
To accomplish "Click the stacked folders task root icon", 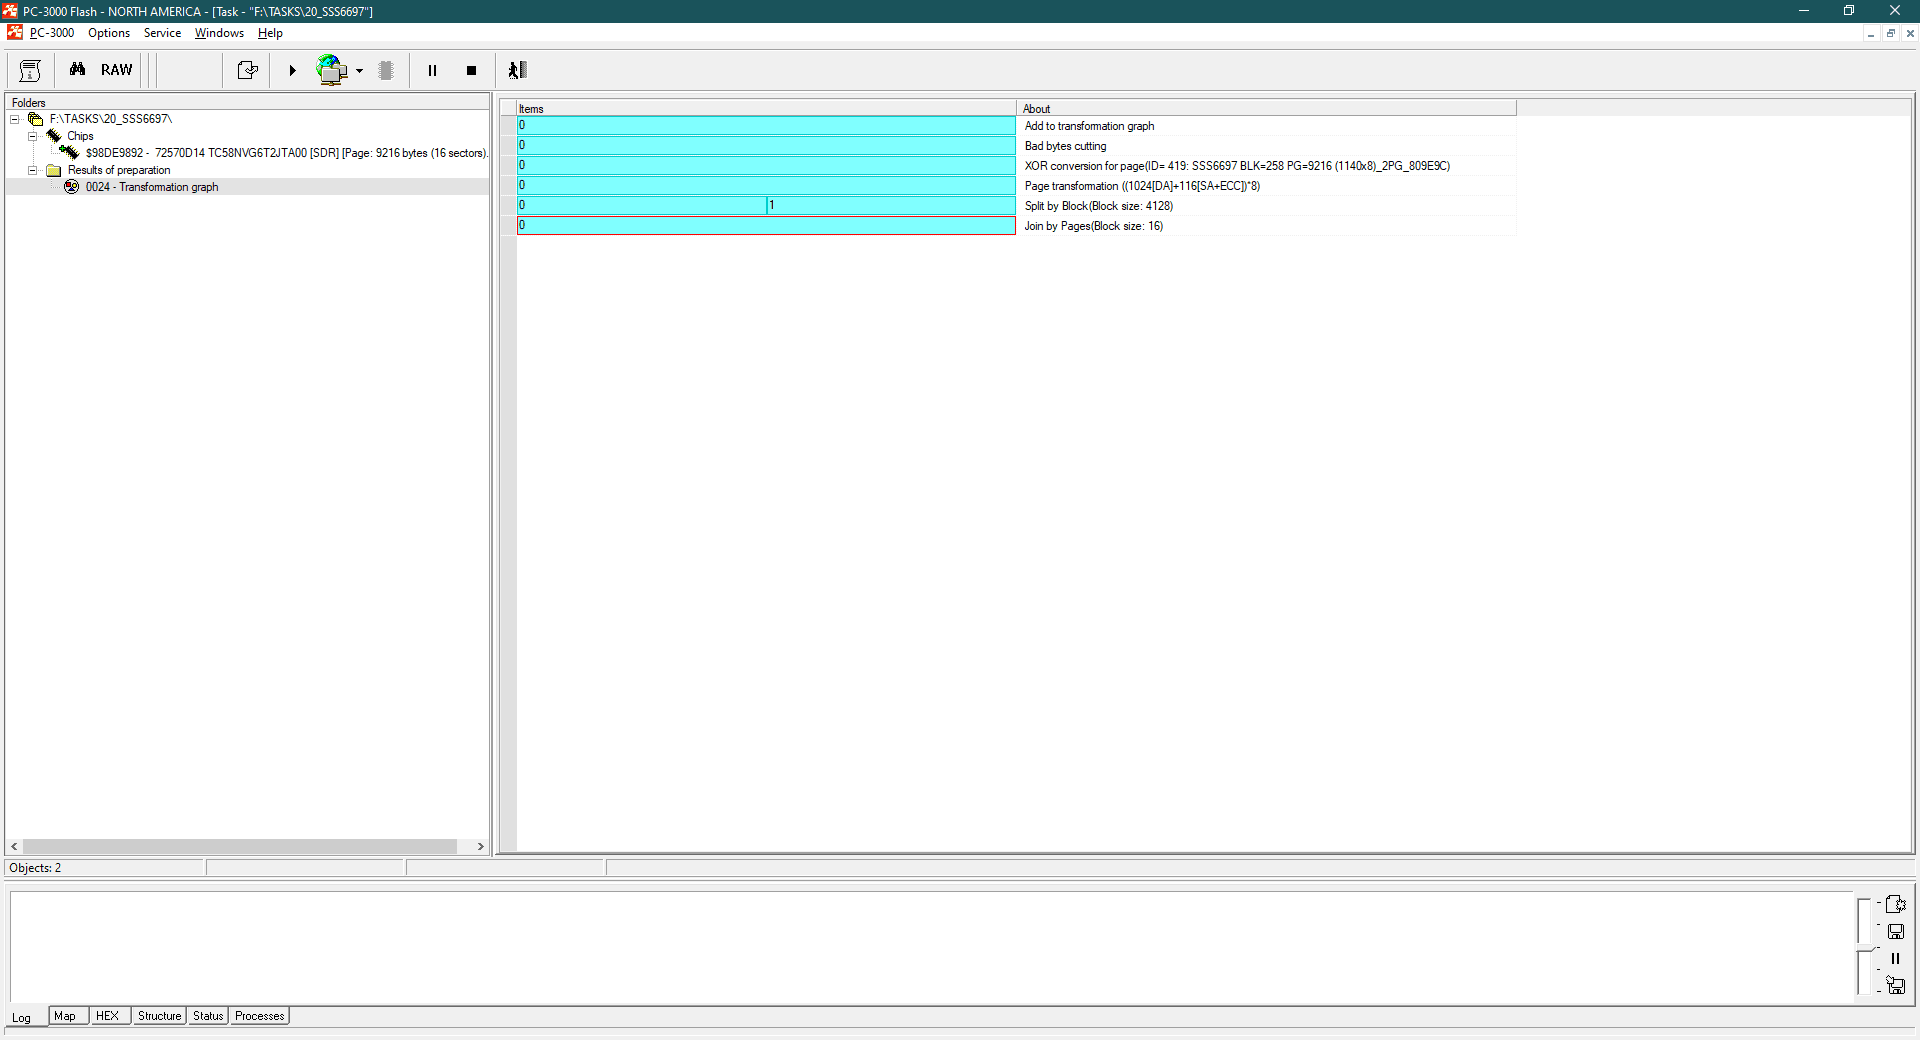I will click(x=36, y=119).
